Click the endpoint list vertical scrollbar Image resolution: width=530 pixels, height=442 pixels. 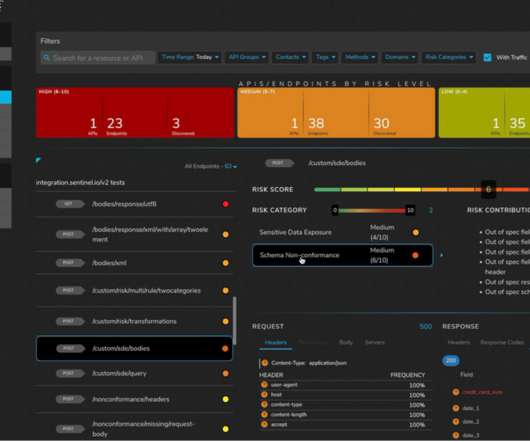click(235, 320)
